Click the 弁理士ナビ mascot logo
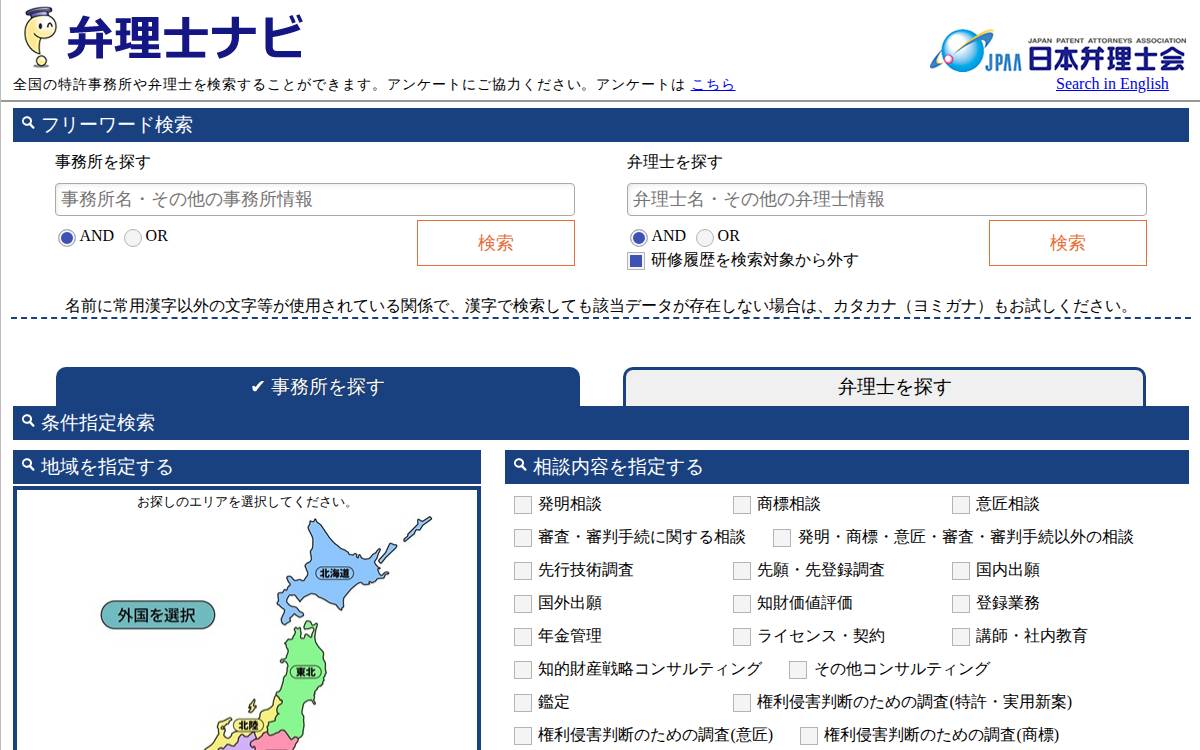 (41, 38)
